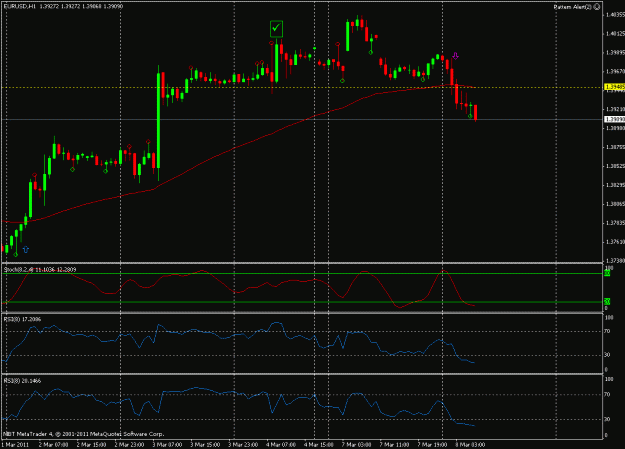The height and width of the screenshot is (449, 625).
Task: Click the 1.38065 price axis label
Action: coord(615,204)
